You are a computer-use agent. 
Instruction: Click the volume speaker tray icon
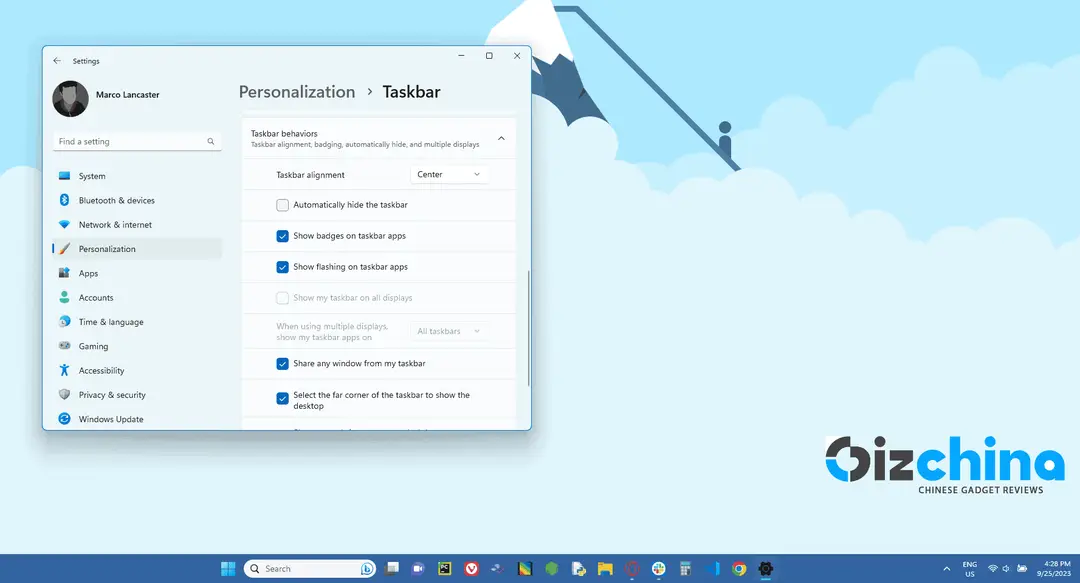(x=1006, y=569)
